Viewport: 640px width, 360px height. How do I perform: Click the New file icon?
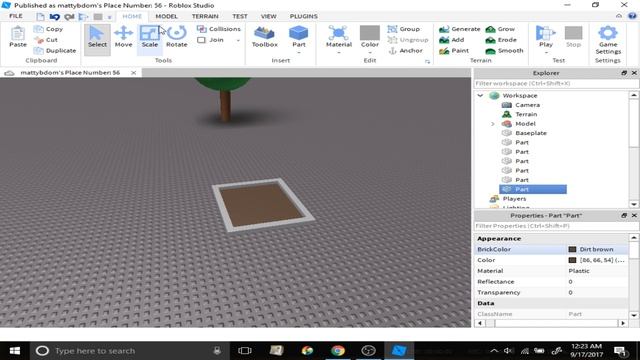pyautogui.click(x=40, y=17)
